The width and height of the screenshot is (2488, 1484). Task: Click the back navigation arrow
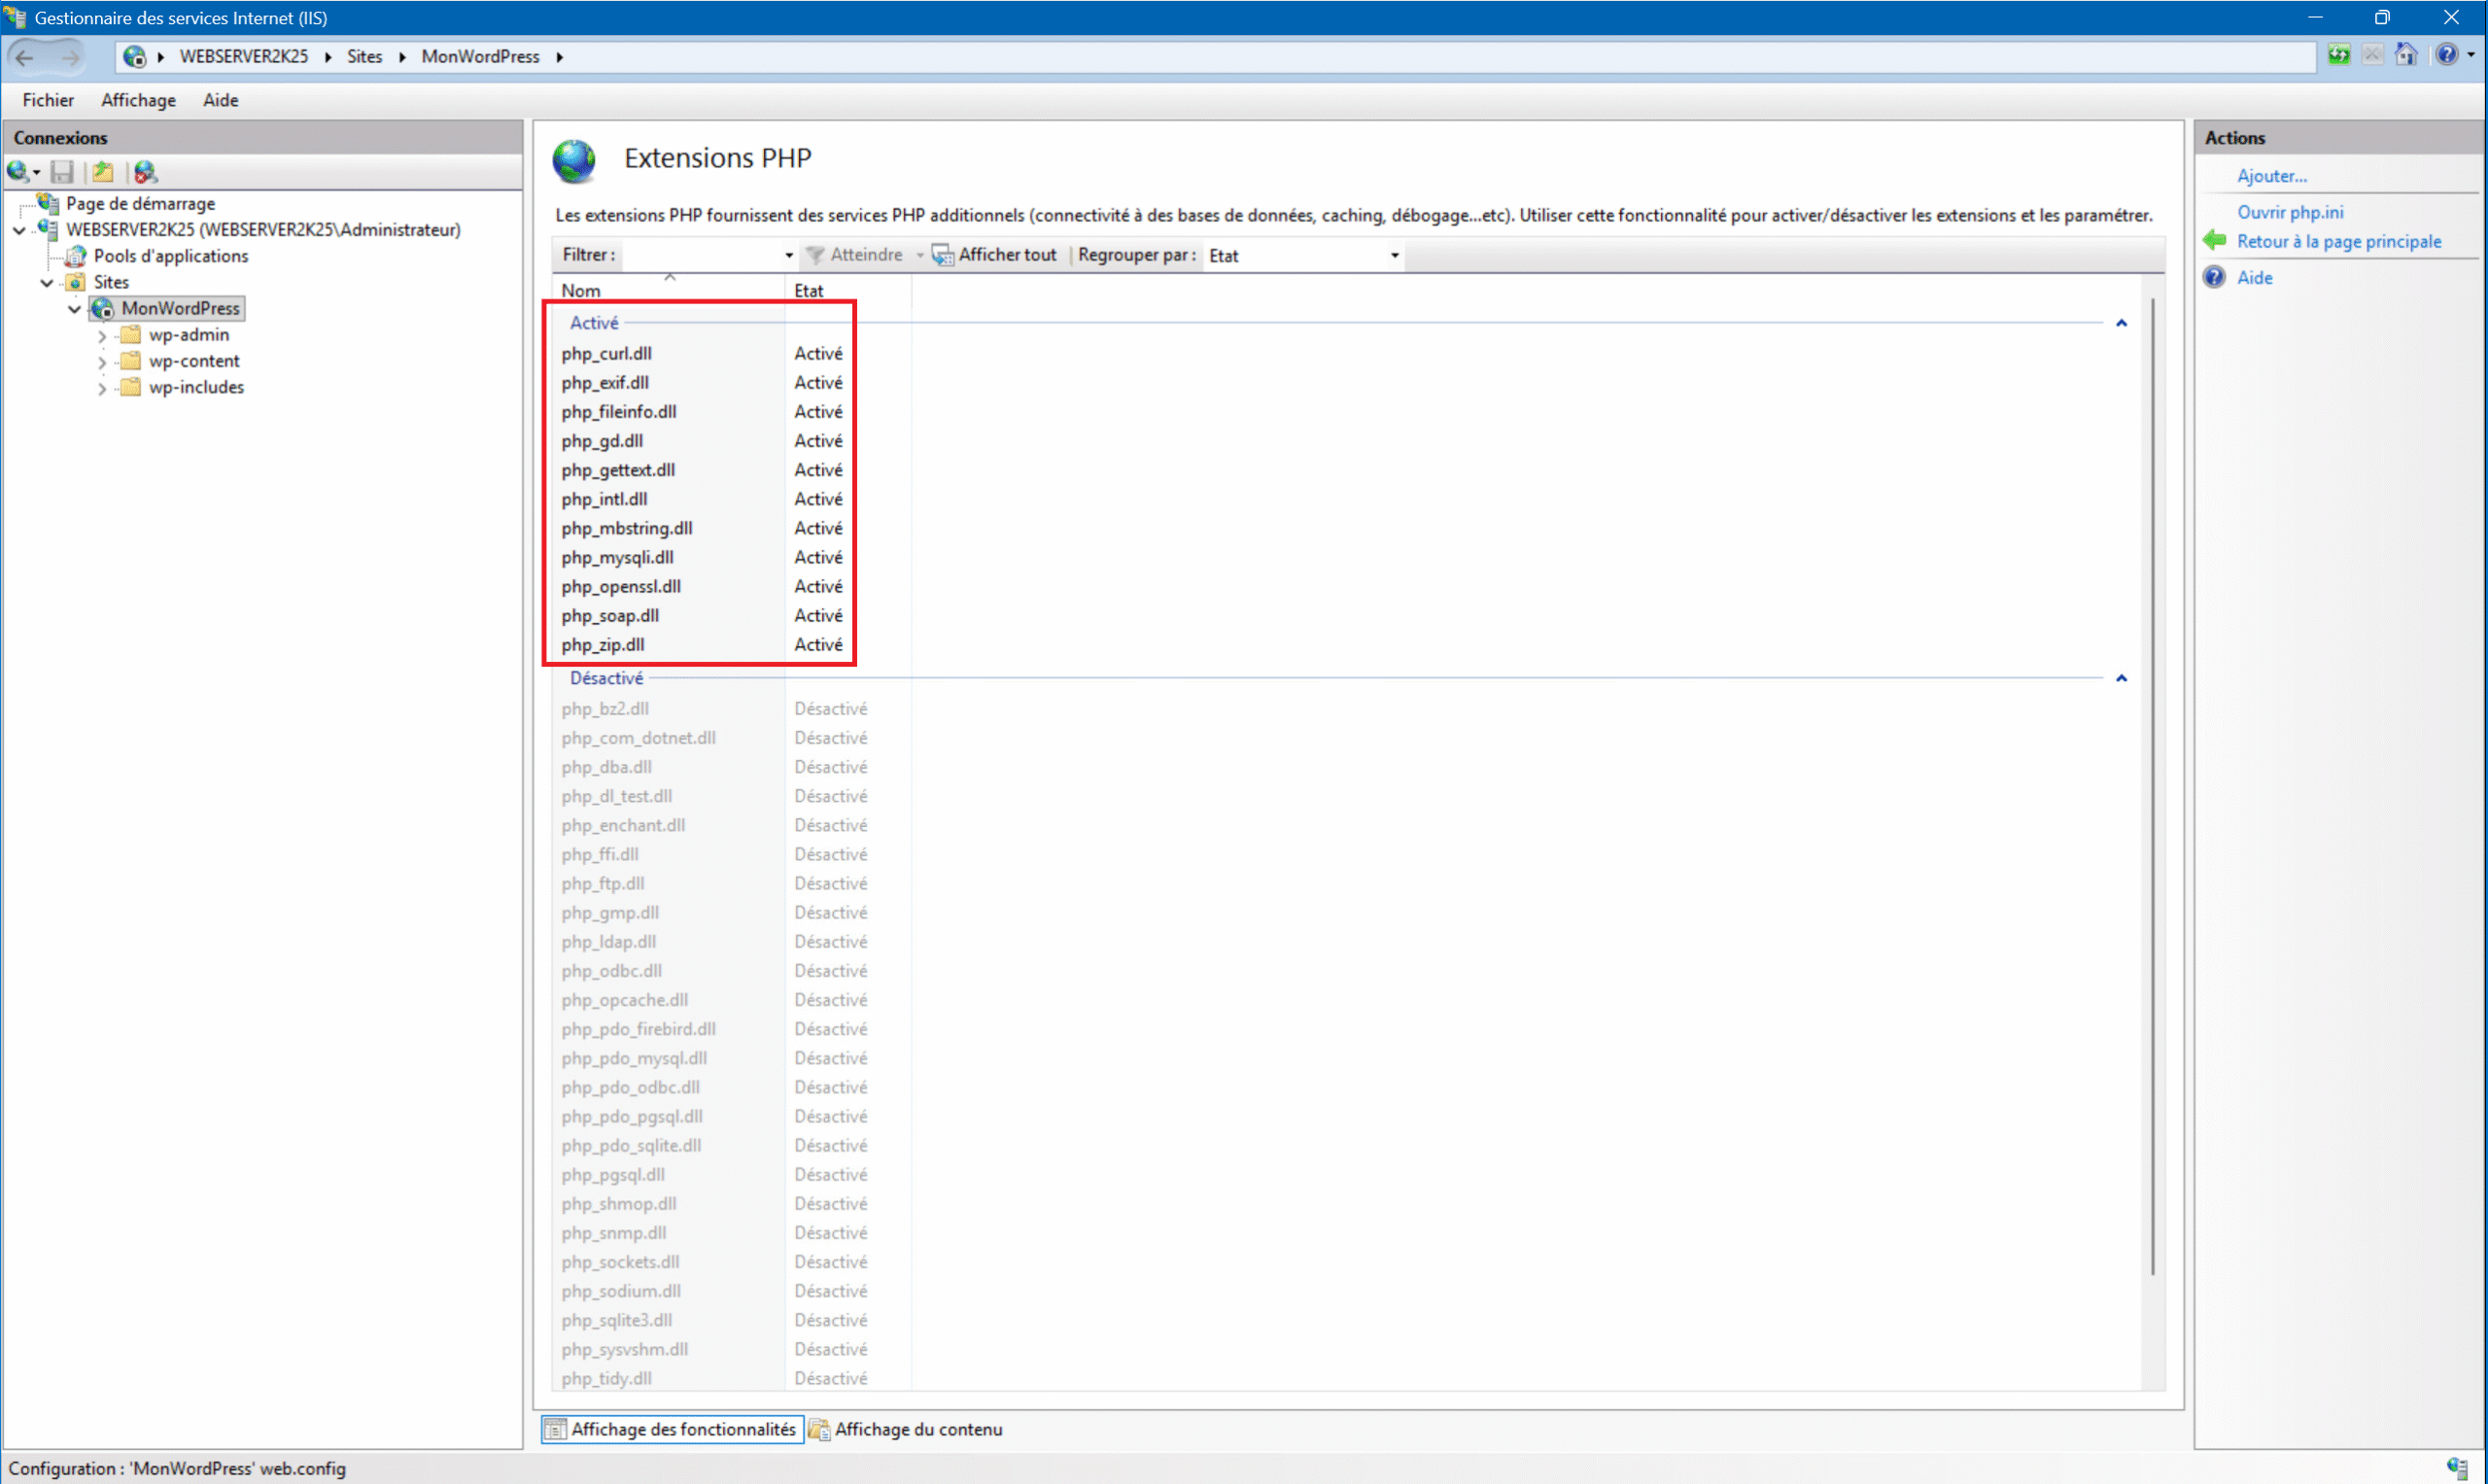26,57
